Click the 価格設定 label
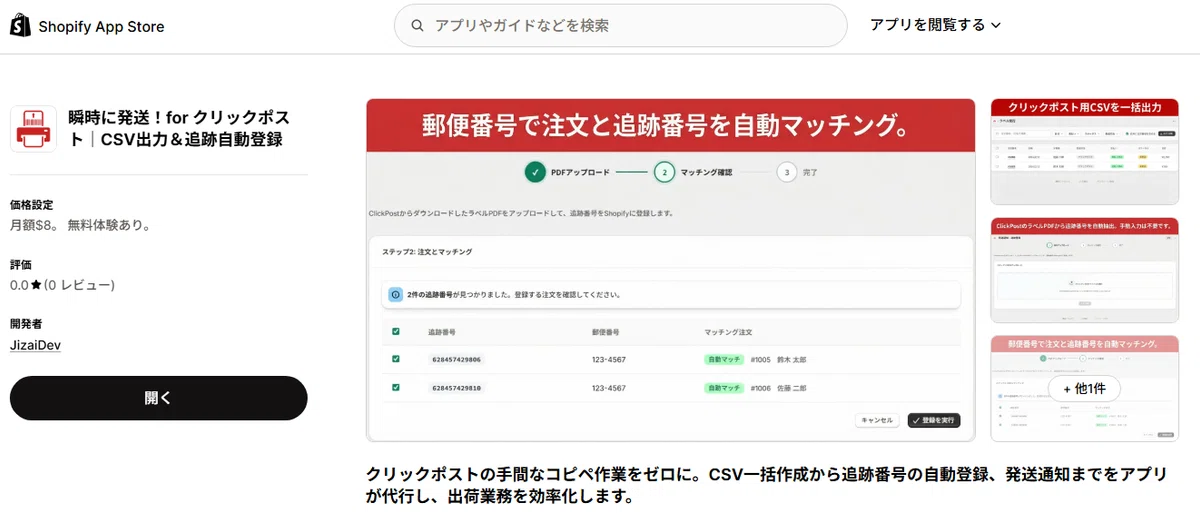Image resolution: width=1200 pixels, height=513 pixels. point(32,205)
